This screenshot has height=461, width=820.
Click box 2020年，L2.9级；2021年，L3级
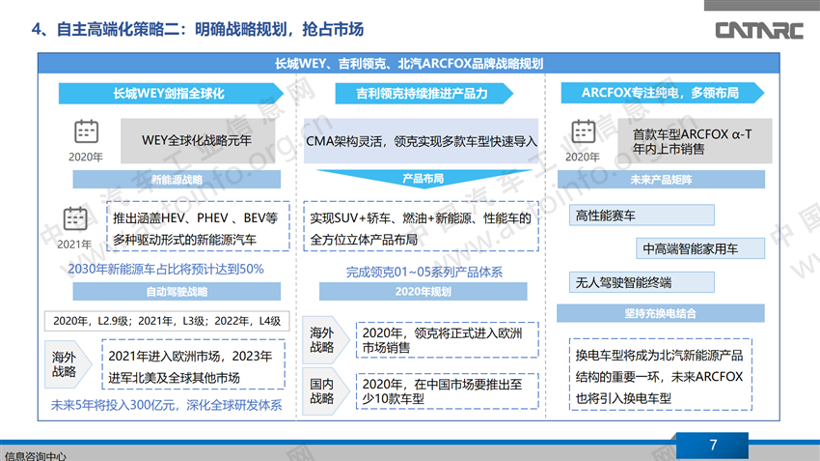(167, 321)
